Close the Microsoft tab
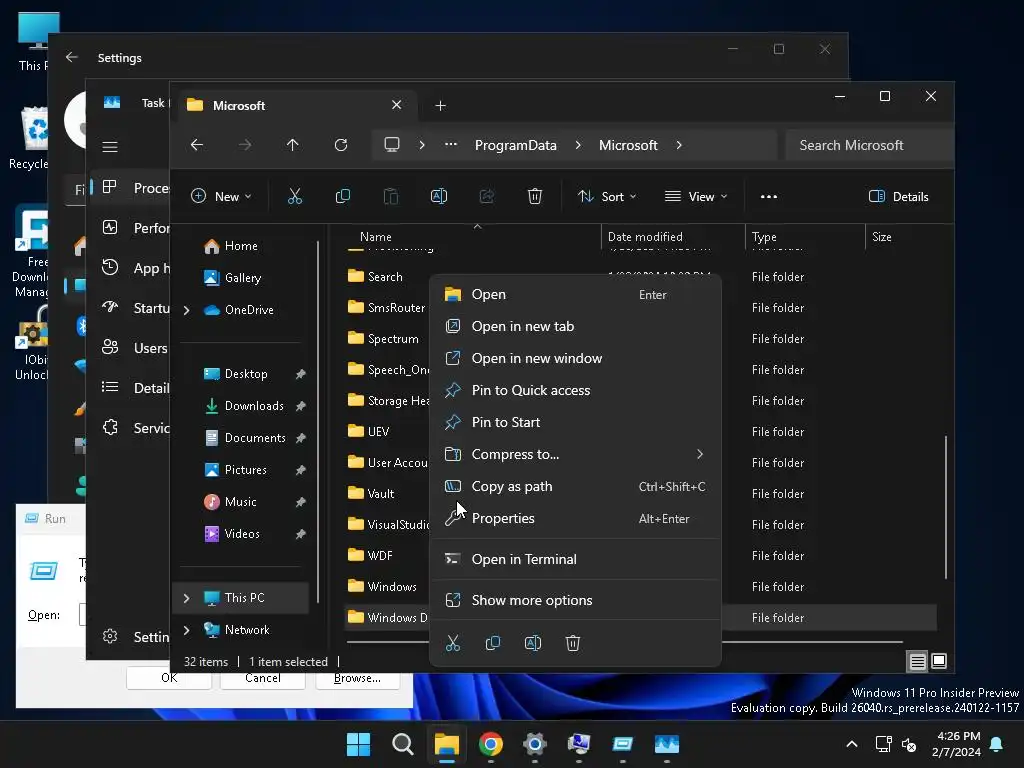The image size is (1024, 768). (x=396, y=105)
